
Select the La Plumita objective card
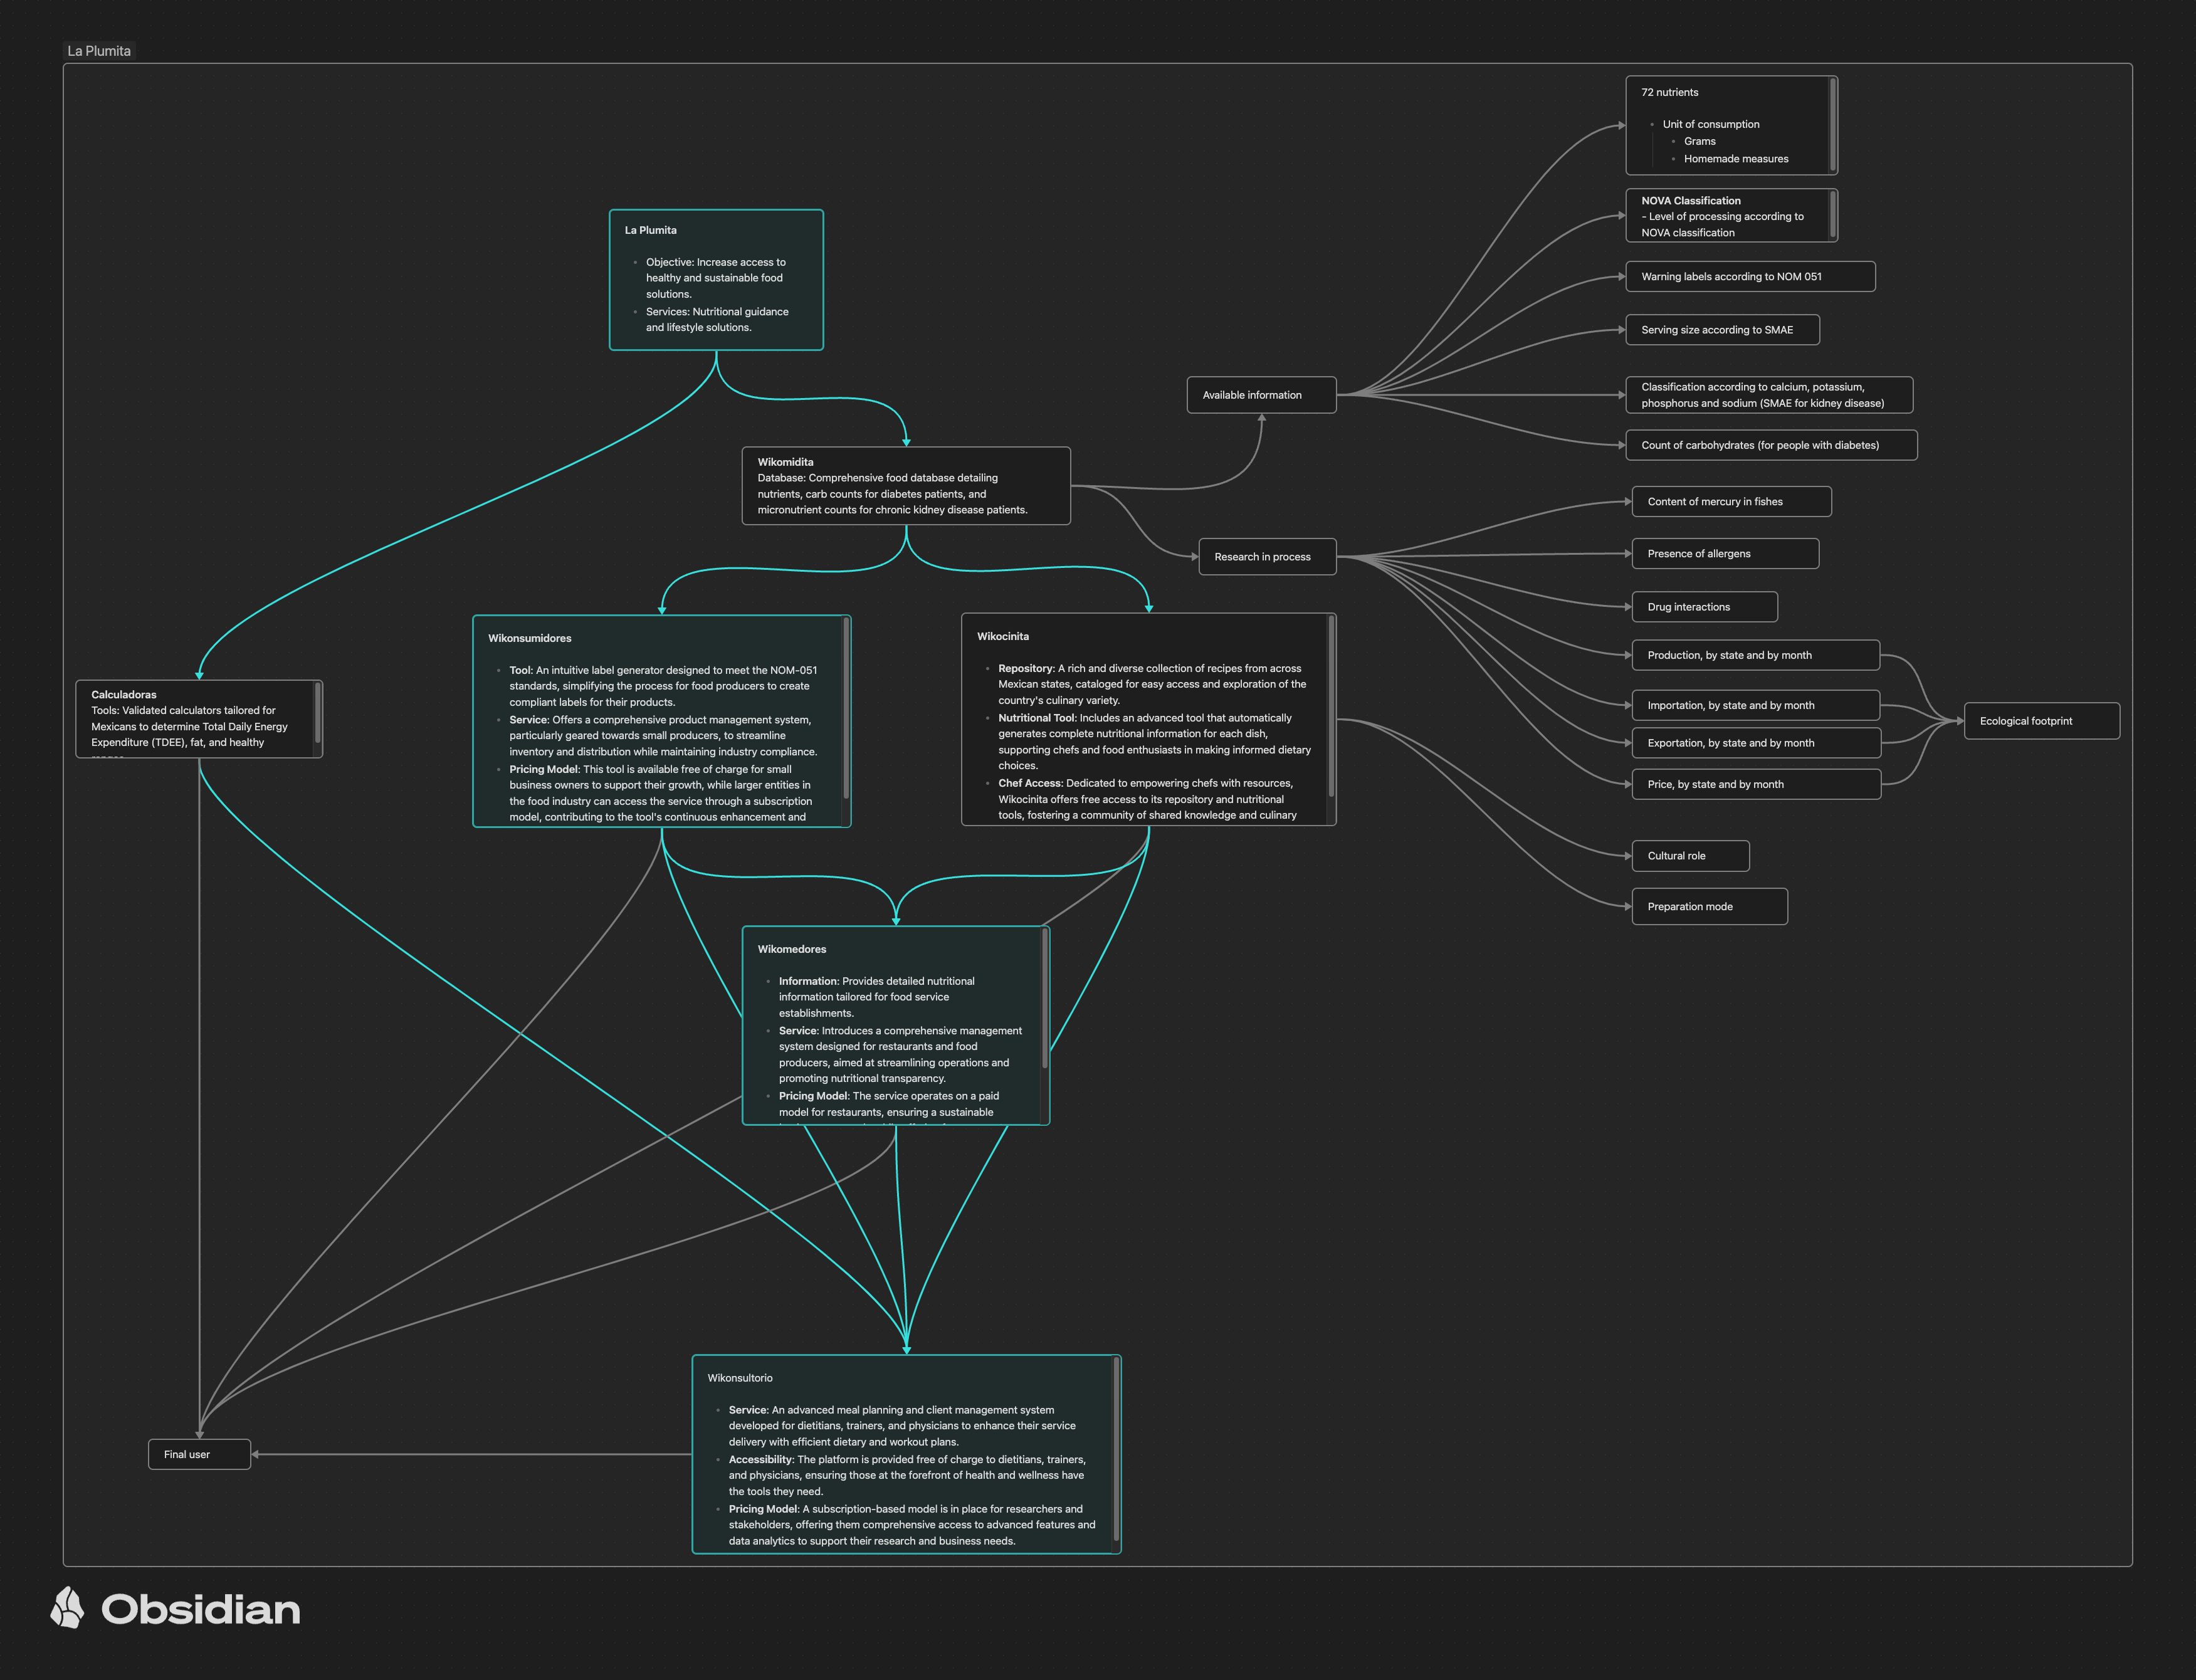(x=716, y=280)
